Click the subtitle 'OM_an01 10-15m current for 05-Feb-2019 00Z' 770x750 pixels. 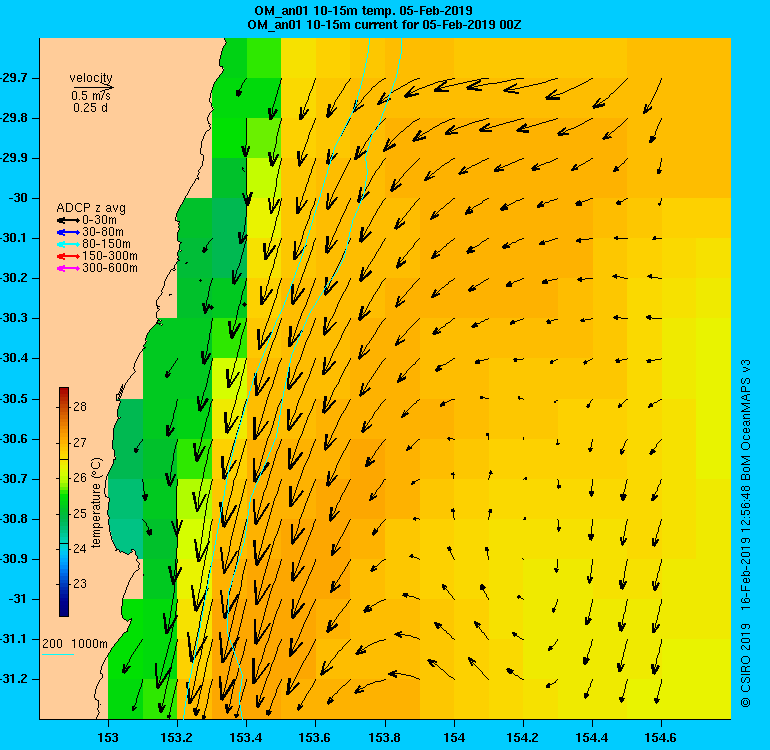click(x=384, y=25)
